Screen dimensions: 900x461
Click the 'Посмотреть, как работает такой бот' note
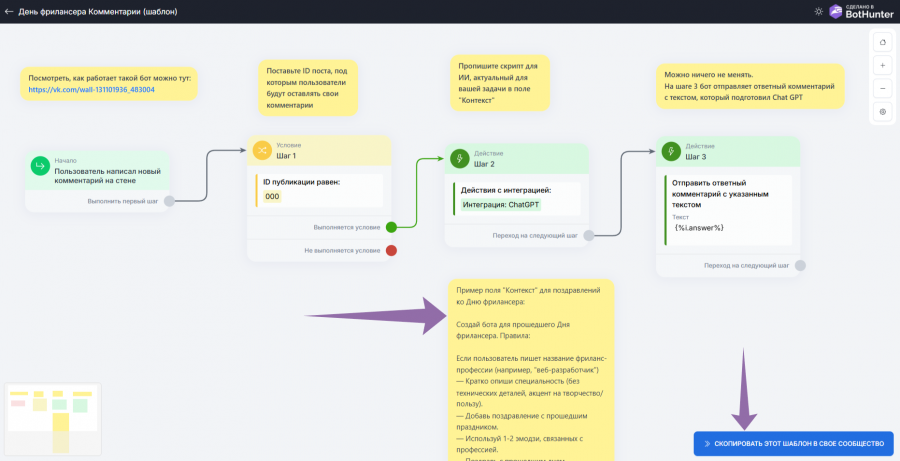pyautogui.click(x=109, y=83)
